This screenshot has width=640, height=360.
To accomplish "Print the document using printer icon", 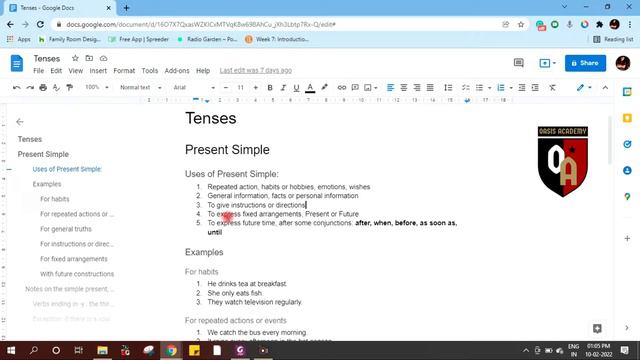I will [x=43, y=87].
